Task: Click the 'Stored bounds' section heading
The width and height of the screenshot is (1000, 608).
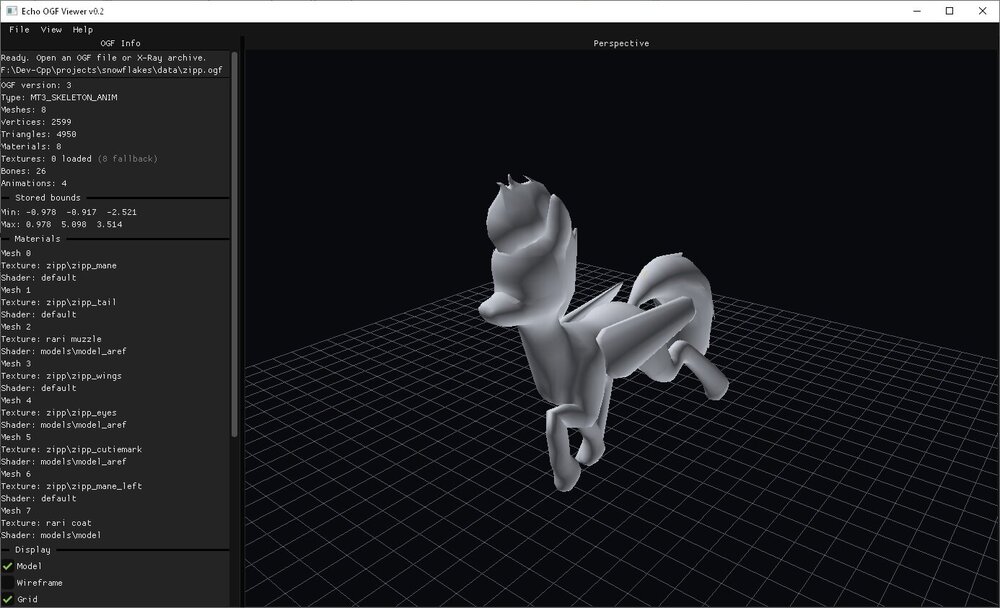Action: click(48, 198)
